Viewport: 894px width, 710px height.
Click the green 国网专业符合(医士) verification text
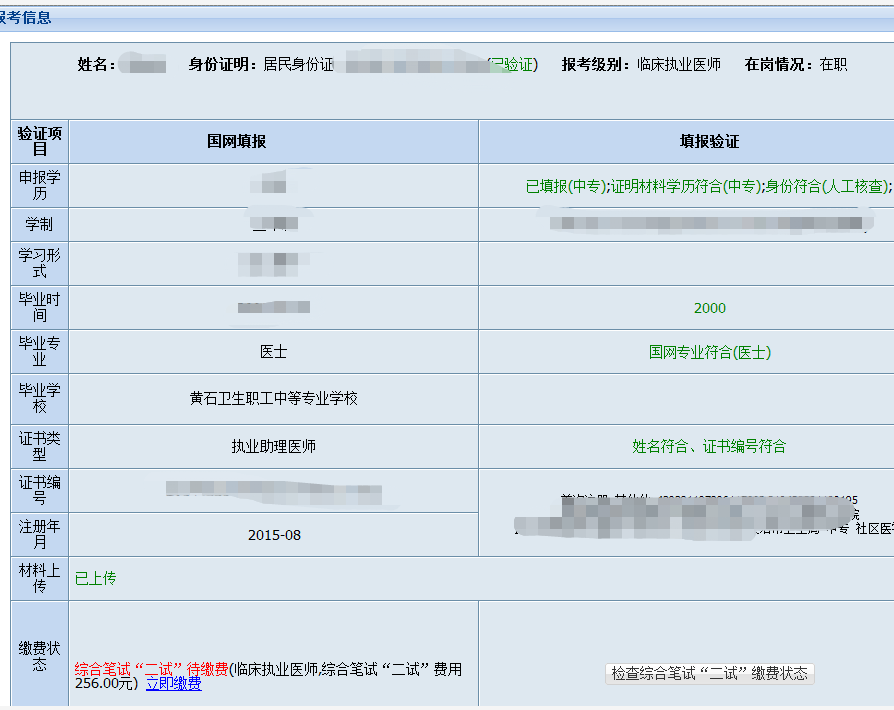click(x=709, y=353)
